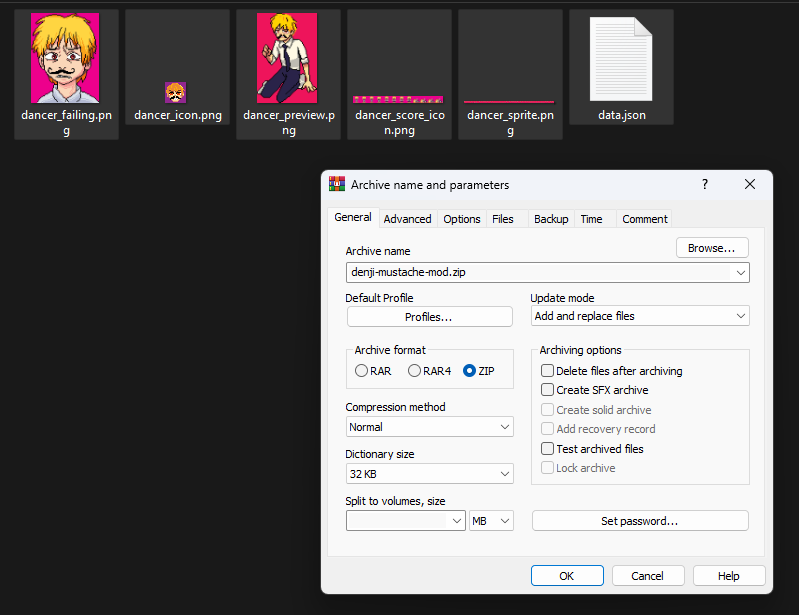Select the dancer_icon.png file icon
The height and width of the screenshot is (615, 799).
(175, 92)
